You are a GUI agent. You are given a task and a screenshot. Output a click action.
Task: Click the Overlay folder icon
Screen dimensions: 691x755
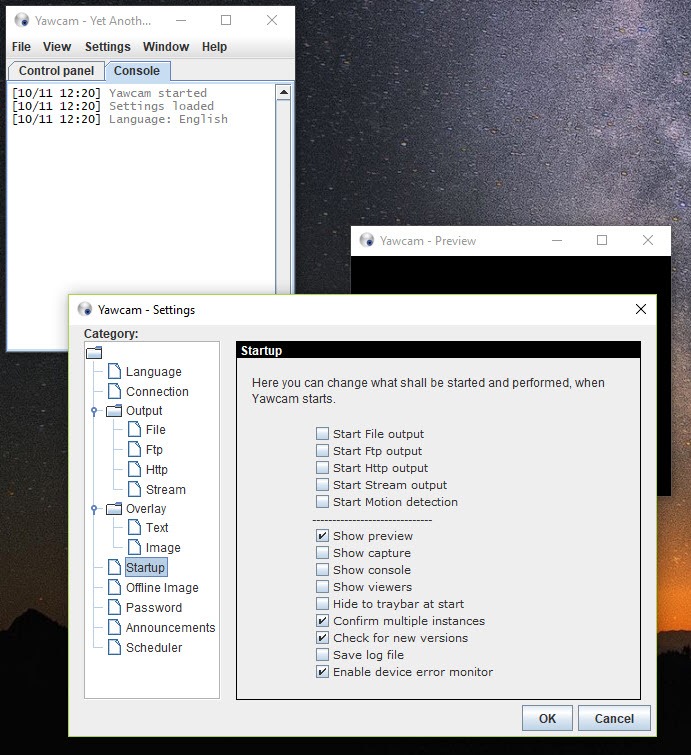[x=114, y=508]
